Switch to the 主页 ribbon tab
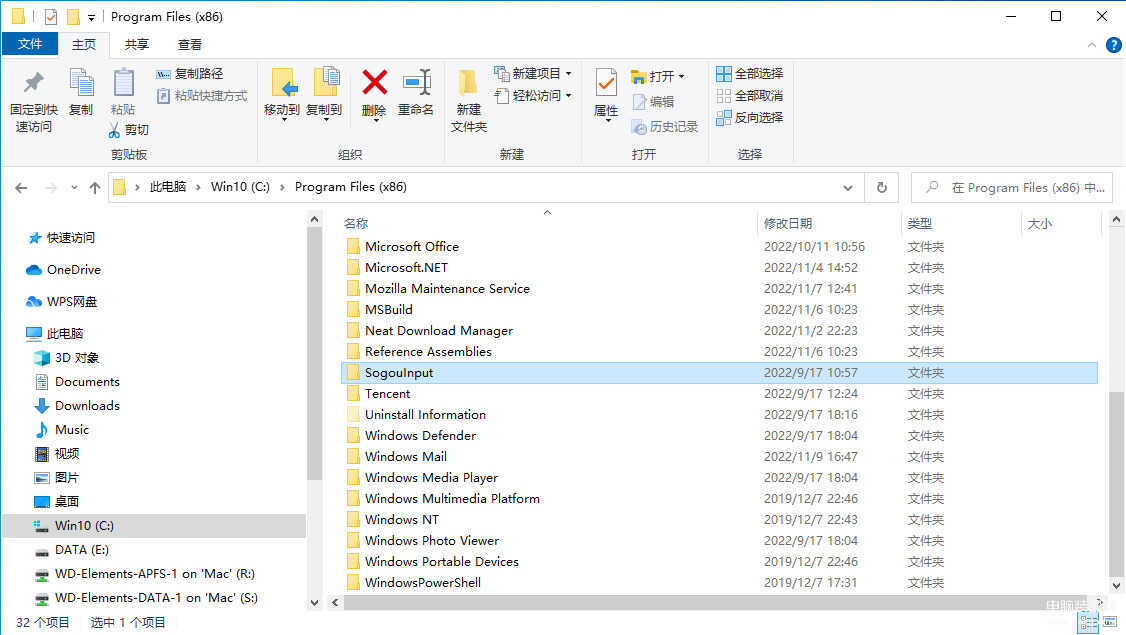The image size is (1126, 635). pos(83,45)
